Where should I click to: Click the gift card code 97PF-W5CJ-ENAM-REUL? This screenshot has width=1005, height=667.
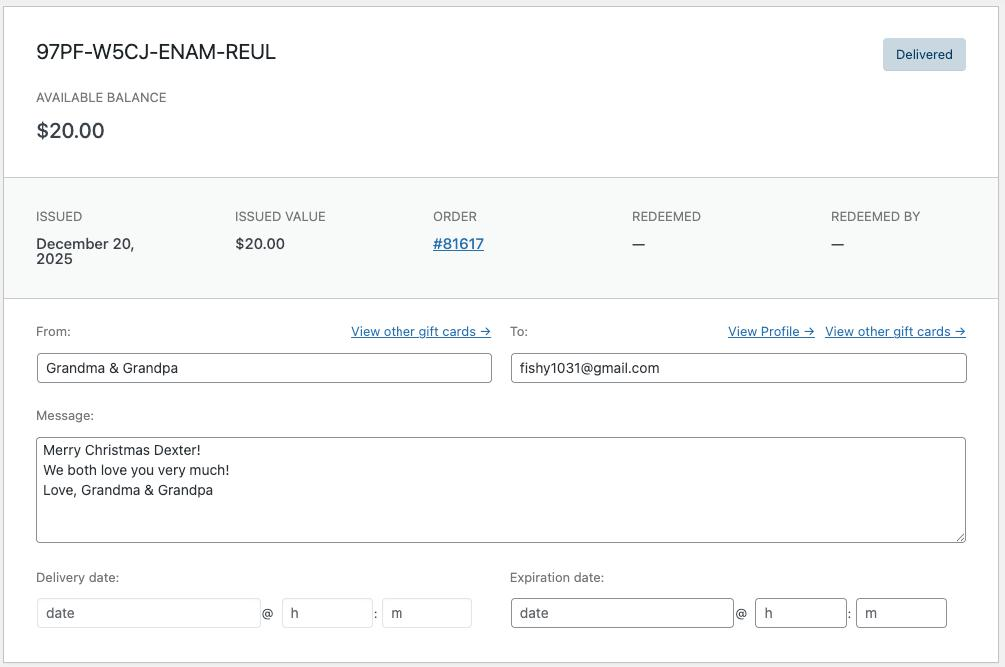click(156, 52)
